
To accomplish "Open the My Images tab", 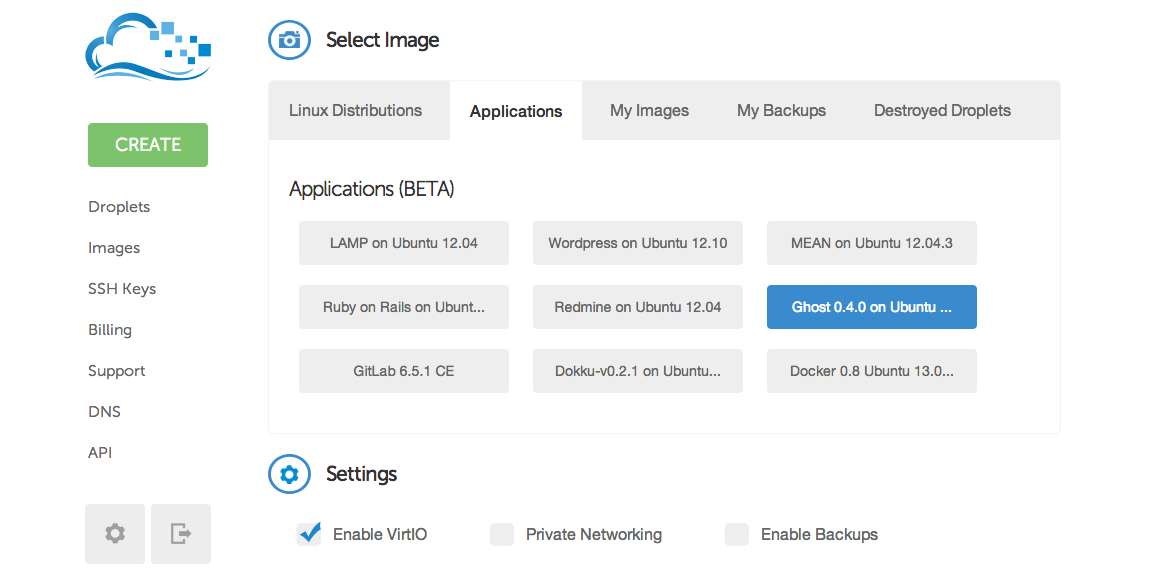I will click(650, 110).
